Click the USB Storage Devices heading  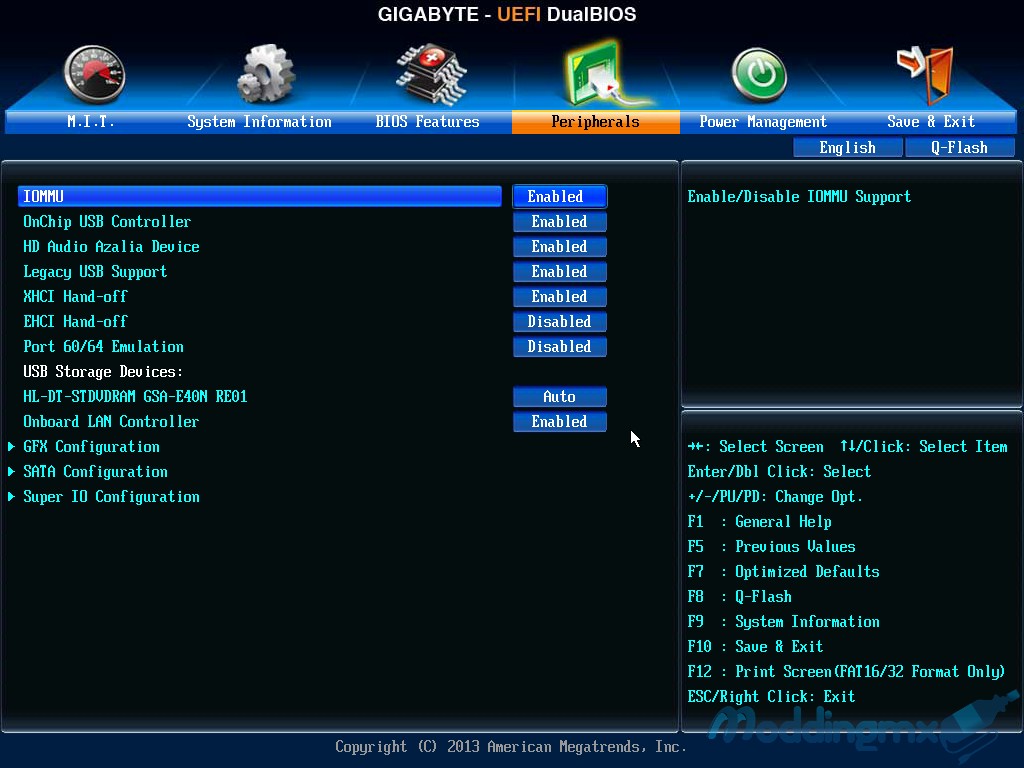pos(103,372)
